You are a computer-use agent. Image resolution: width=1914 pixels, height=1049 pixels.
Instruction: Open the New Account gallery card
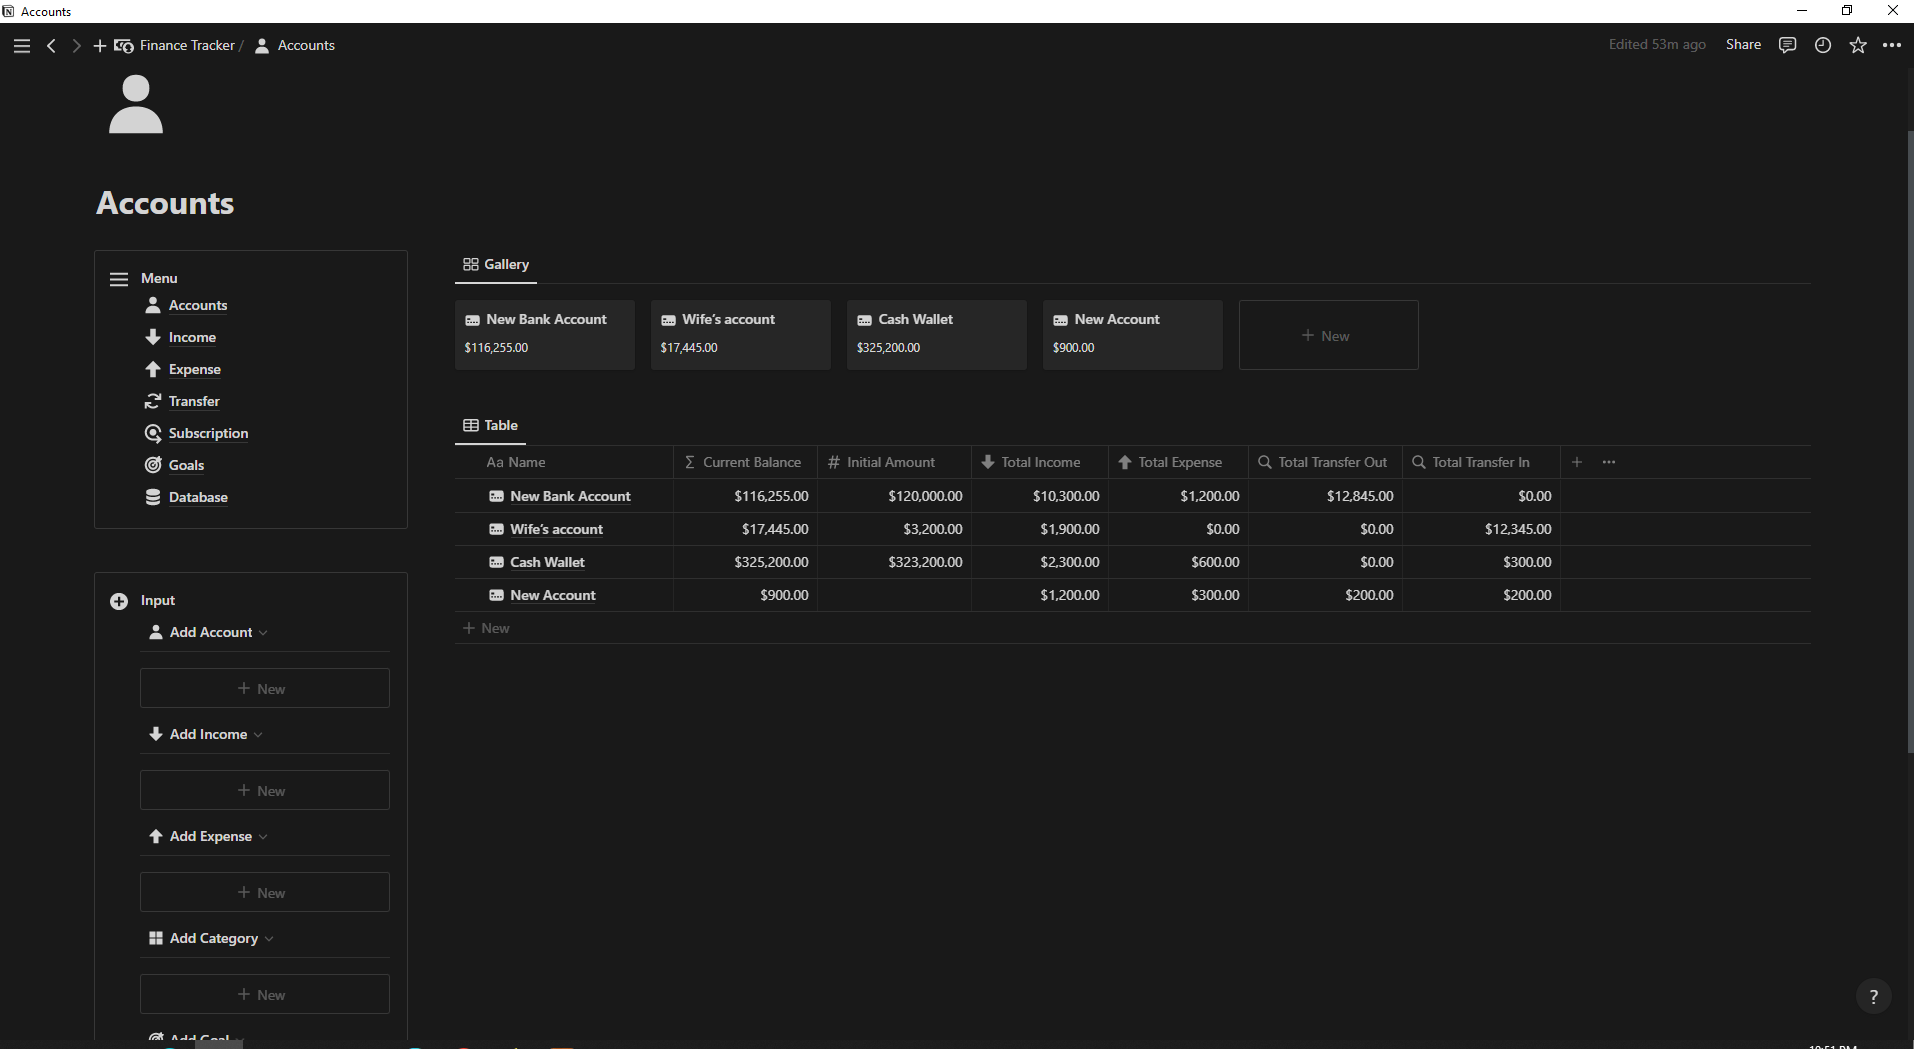click(1133, 335)
